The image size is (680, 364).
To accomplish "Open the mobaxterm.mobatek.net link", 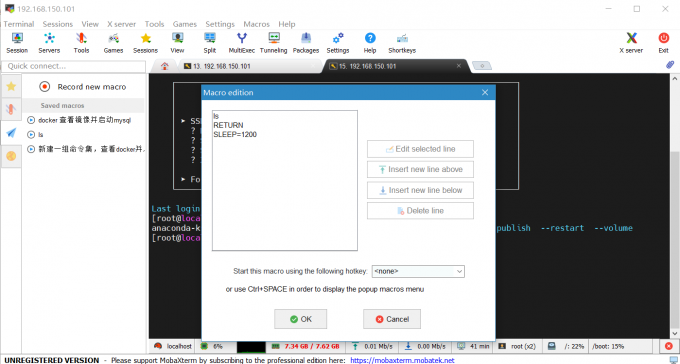I will click(x=402, y=360).
